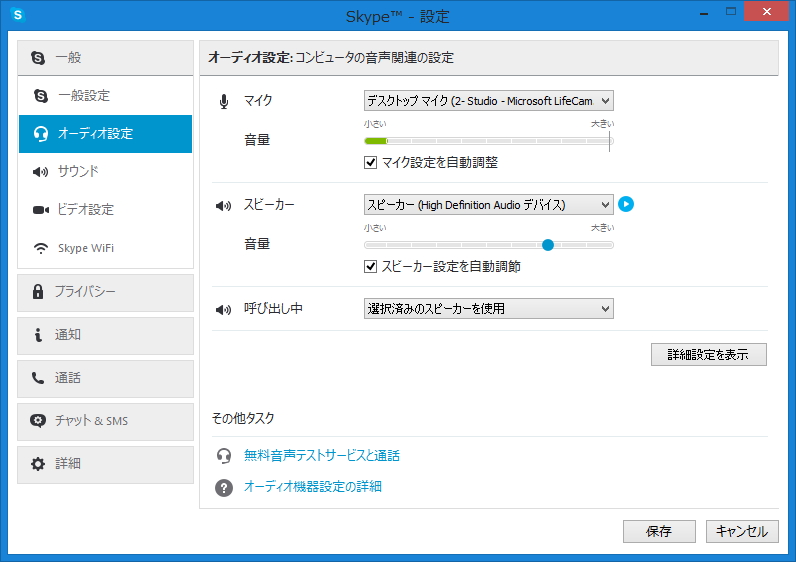Screen dimensions: 796x562
Task: Open the 通知 section
Action: tap(106, 336)
